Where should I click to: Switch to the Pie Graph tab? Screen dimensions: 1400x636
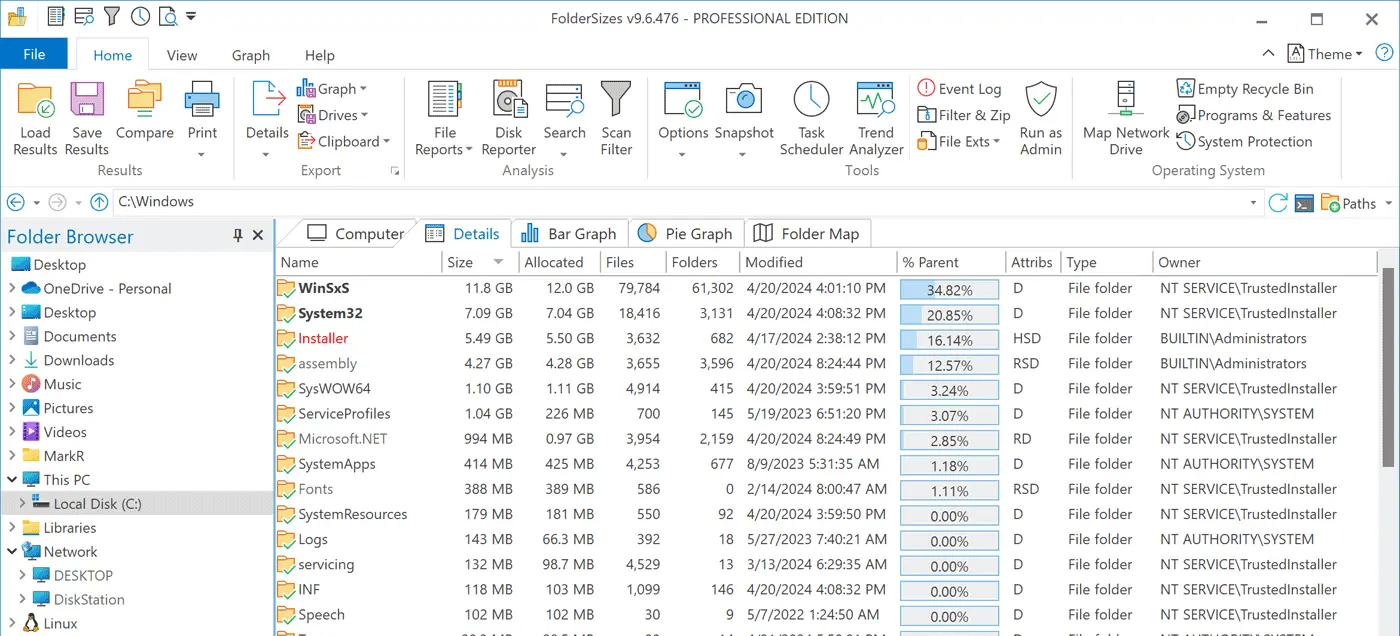pyautogui.click(x=685, y=233)
